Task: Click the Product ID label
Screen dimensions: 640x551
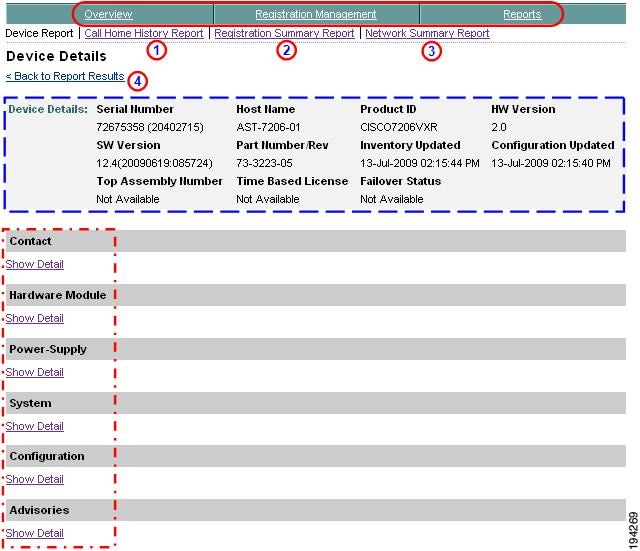Action: coord(388,109)
